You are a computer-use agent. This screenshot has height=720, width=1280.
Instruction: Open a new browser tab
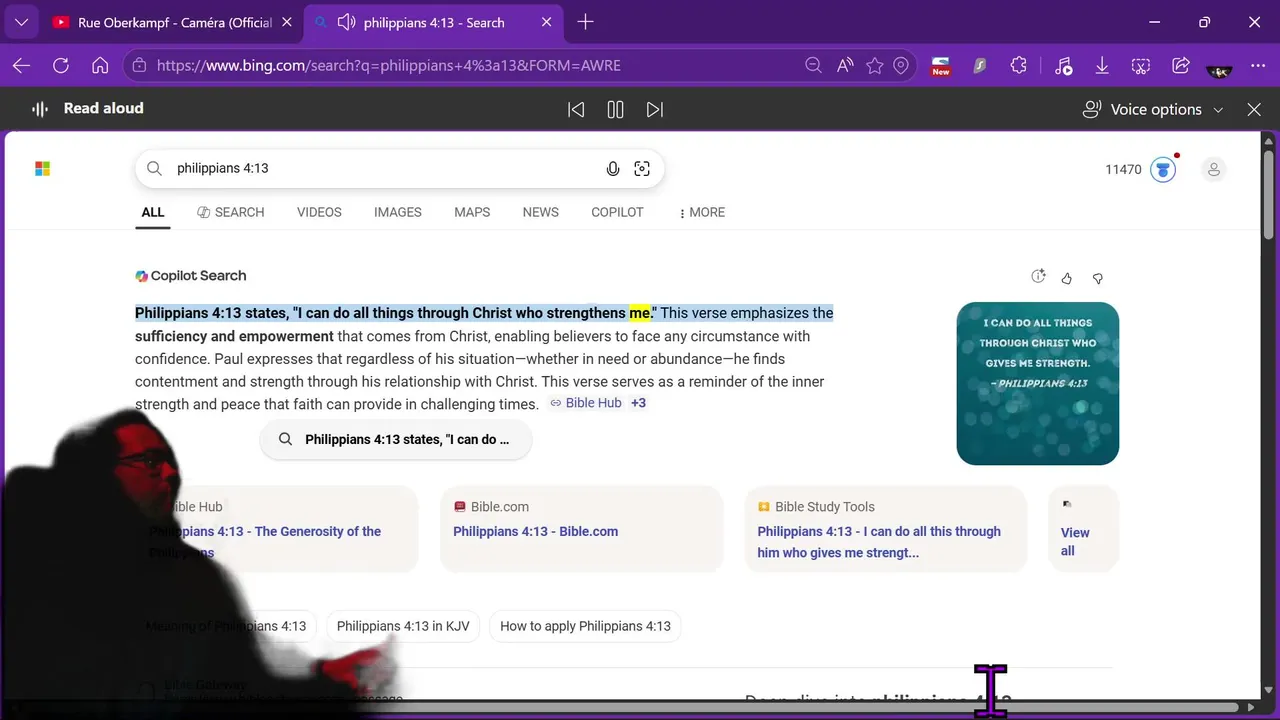click(586, 22)
